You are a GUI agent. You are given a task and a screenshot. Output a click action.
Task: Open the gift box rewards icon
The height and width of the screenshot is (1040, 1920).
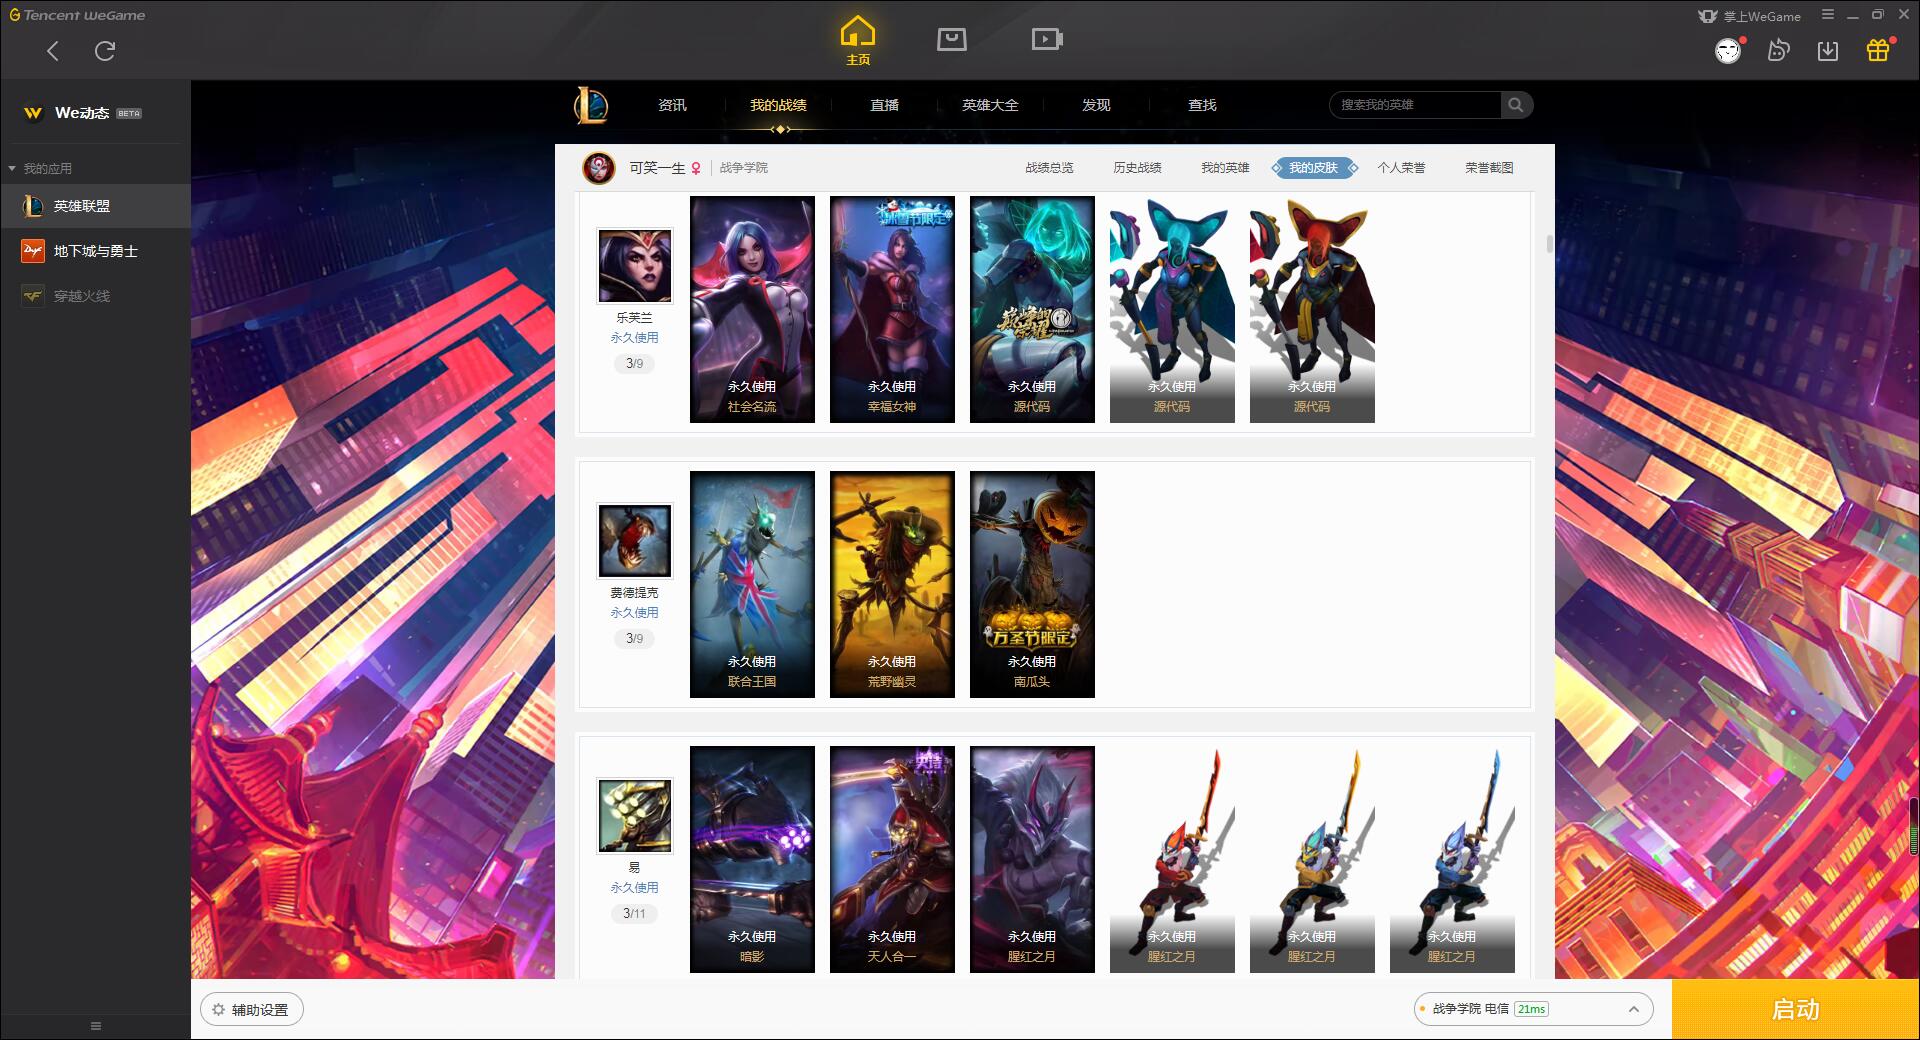[1878, 50]
